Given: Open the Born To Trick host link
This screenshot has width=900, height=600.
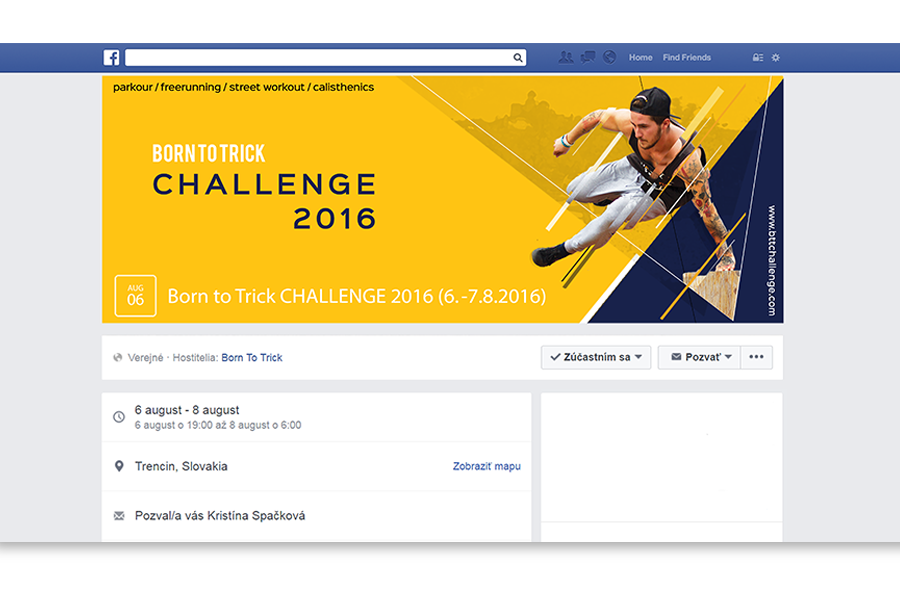Looking at the screenshot, I should (x=252, y=358).
